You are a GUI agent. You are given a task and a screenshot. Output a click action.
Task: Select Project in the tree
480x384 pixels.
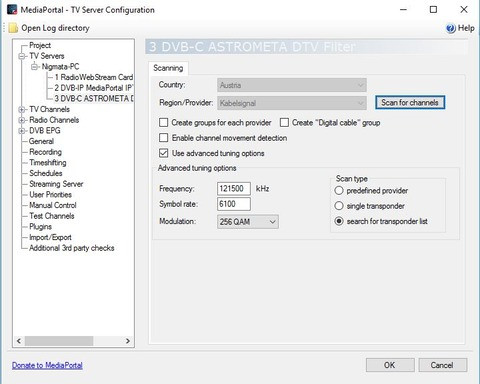40,45
